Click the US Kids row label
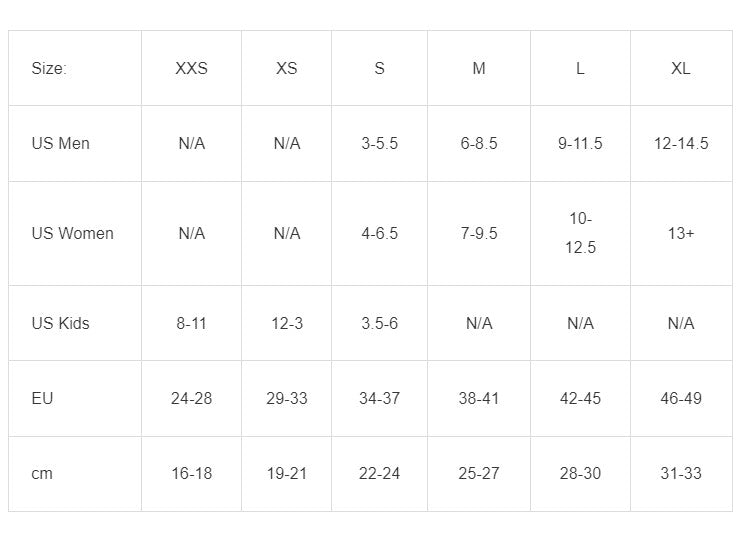743x558 pixels. point(61,323)
